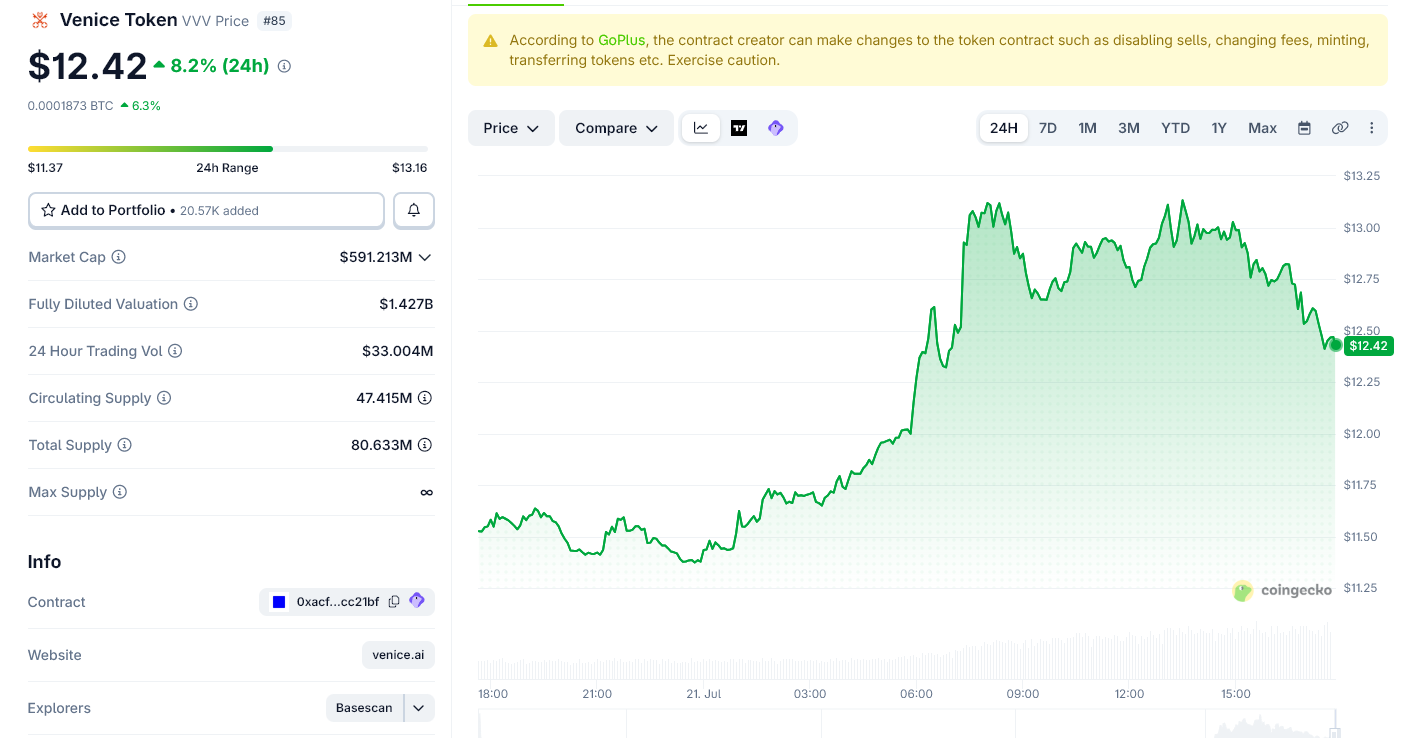Select the 1M timeframe tab
Viewport: 1403px width, 738px height.
point(1088,128)
